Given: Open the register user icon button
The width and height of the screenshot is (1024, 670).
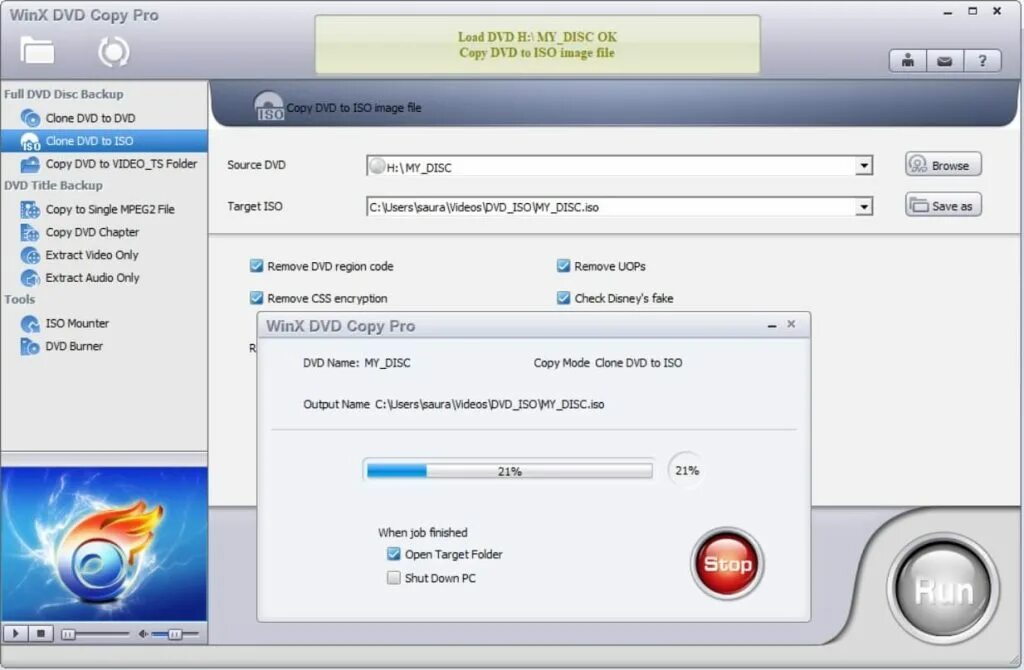Looking at the screenshot, I should tap(908, 61).
